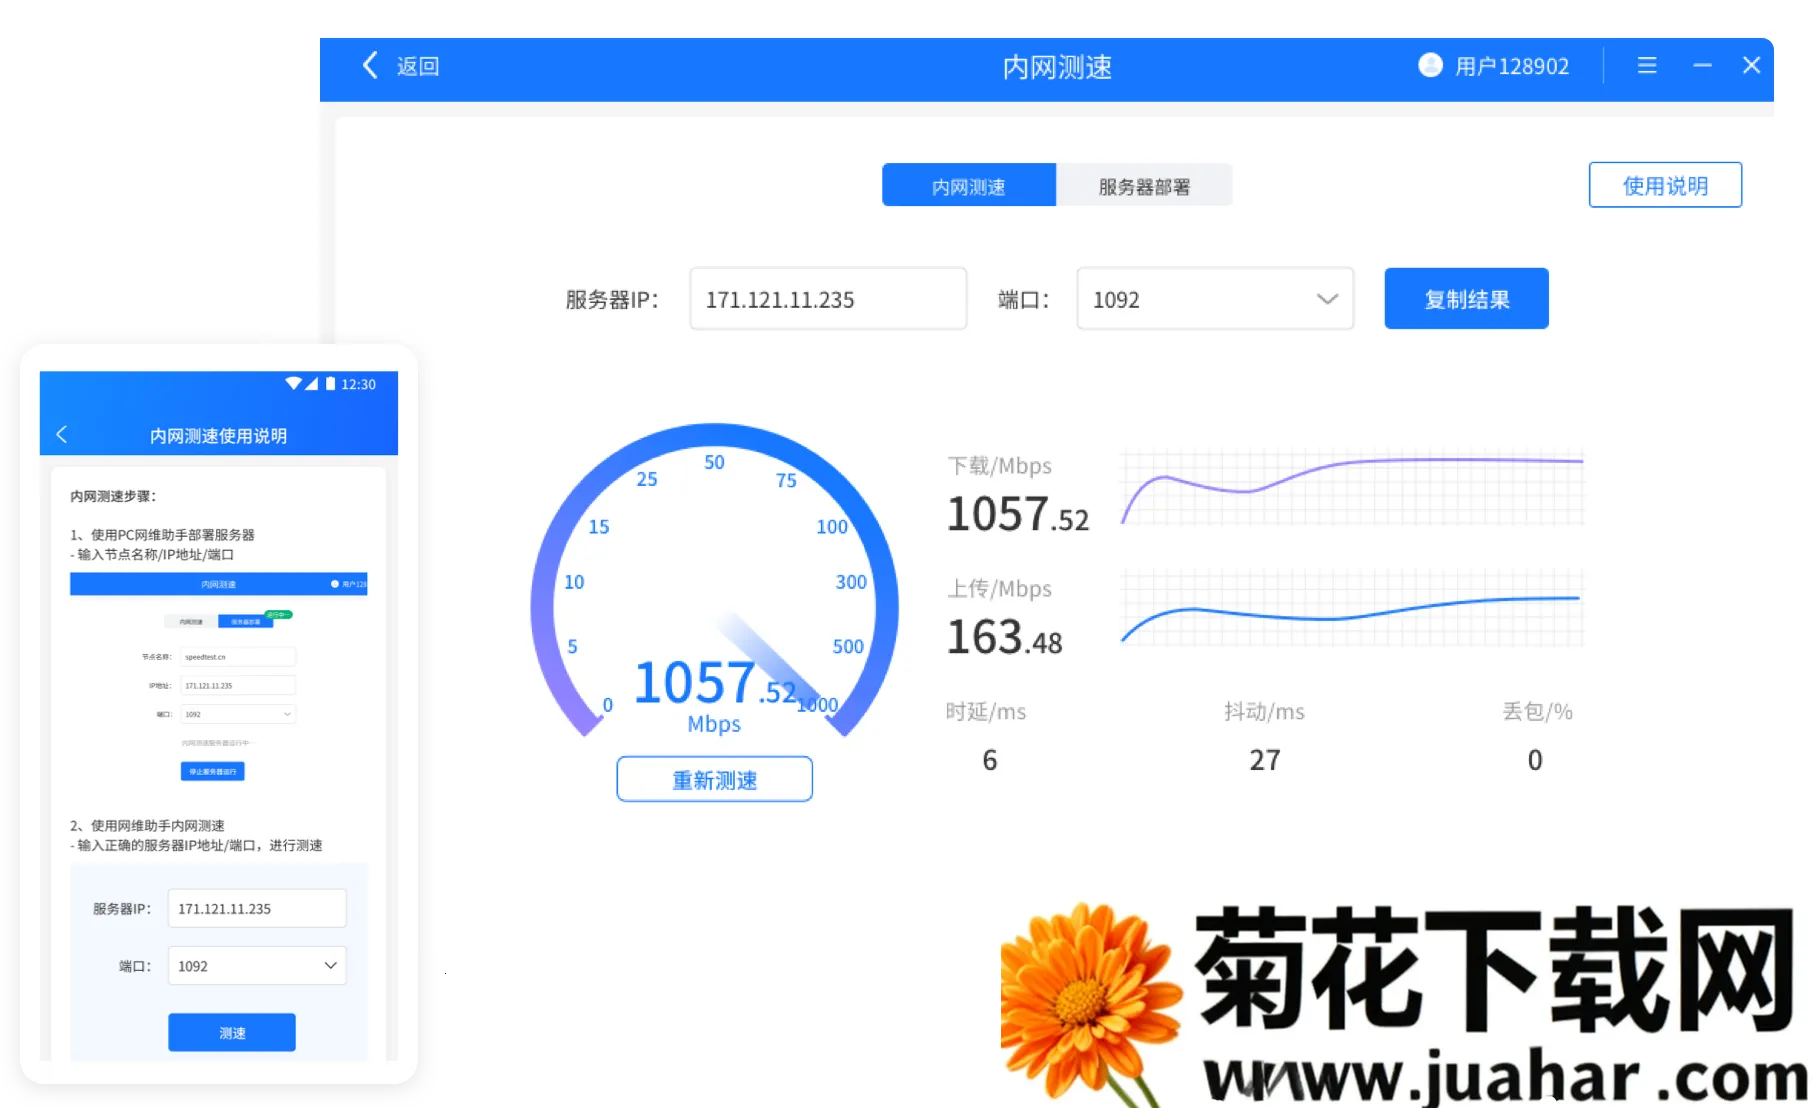Open the hamburger menu in the title bar
This screenshot has height=1108, width=1820.
click(x=1647, y=66)
